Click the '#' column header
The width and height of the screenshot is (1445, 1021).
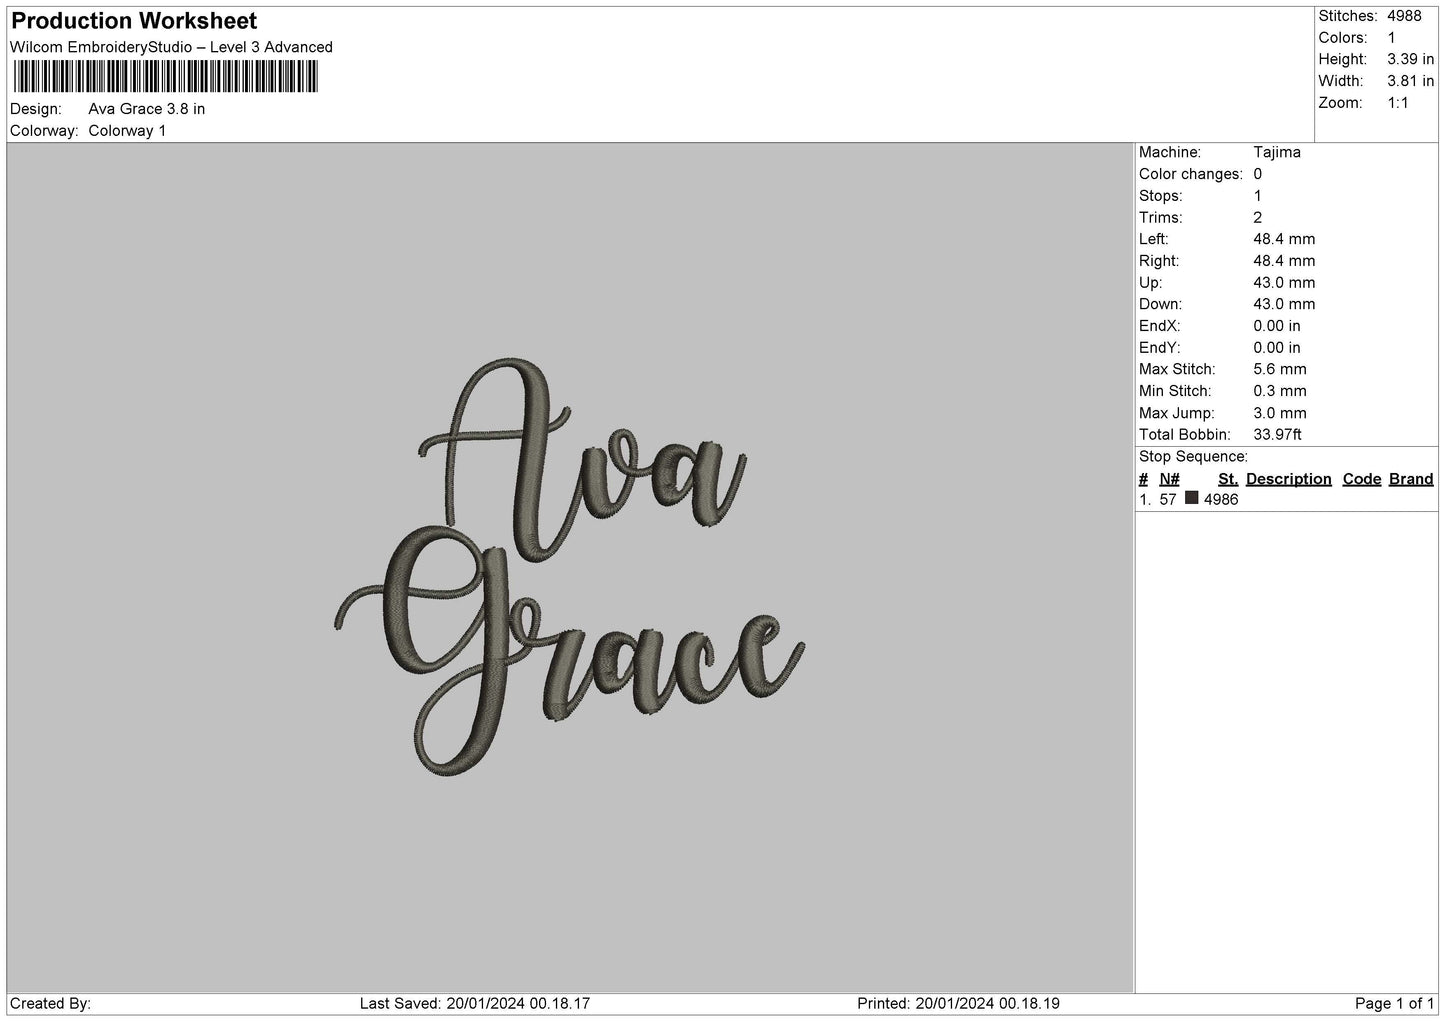coord(1144,479)
